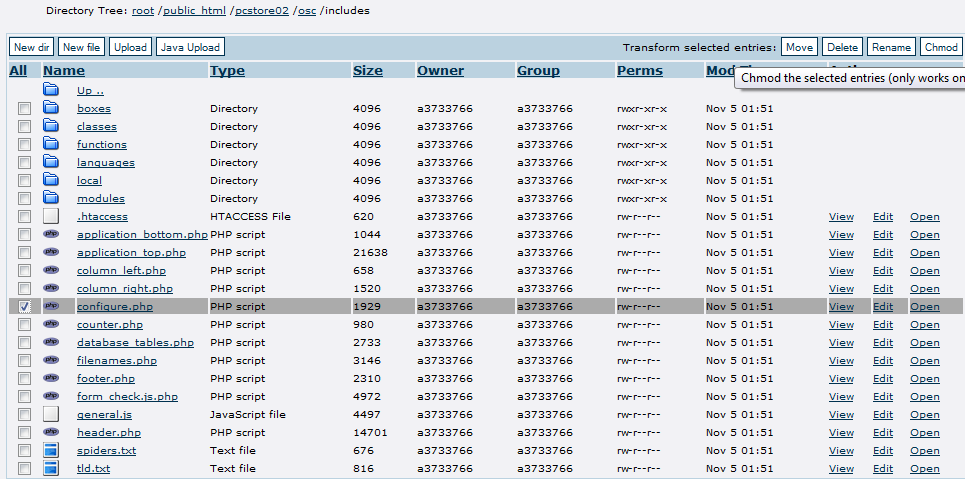Click Open for header.php
Image resolution: width=965 pixels, height=479 pixels.
point(925,432)
